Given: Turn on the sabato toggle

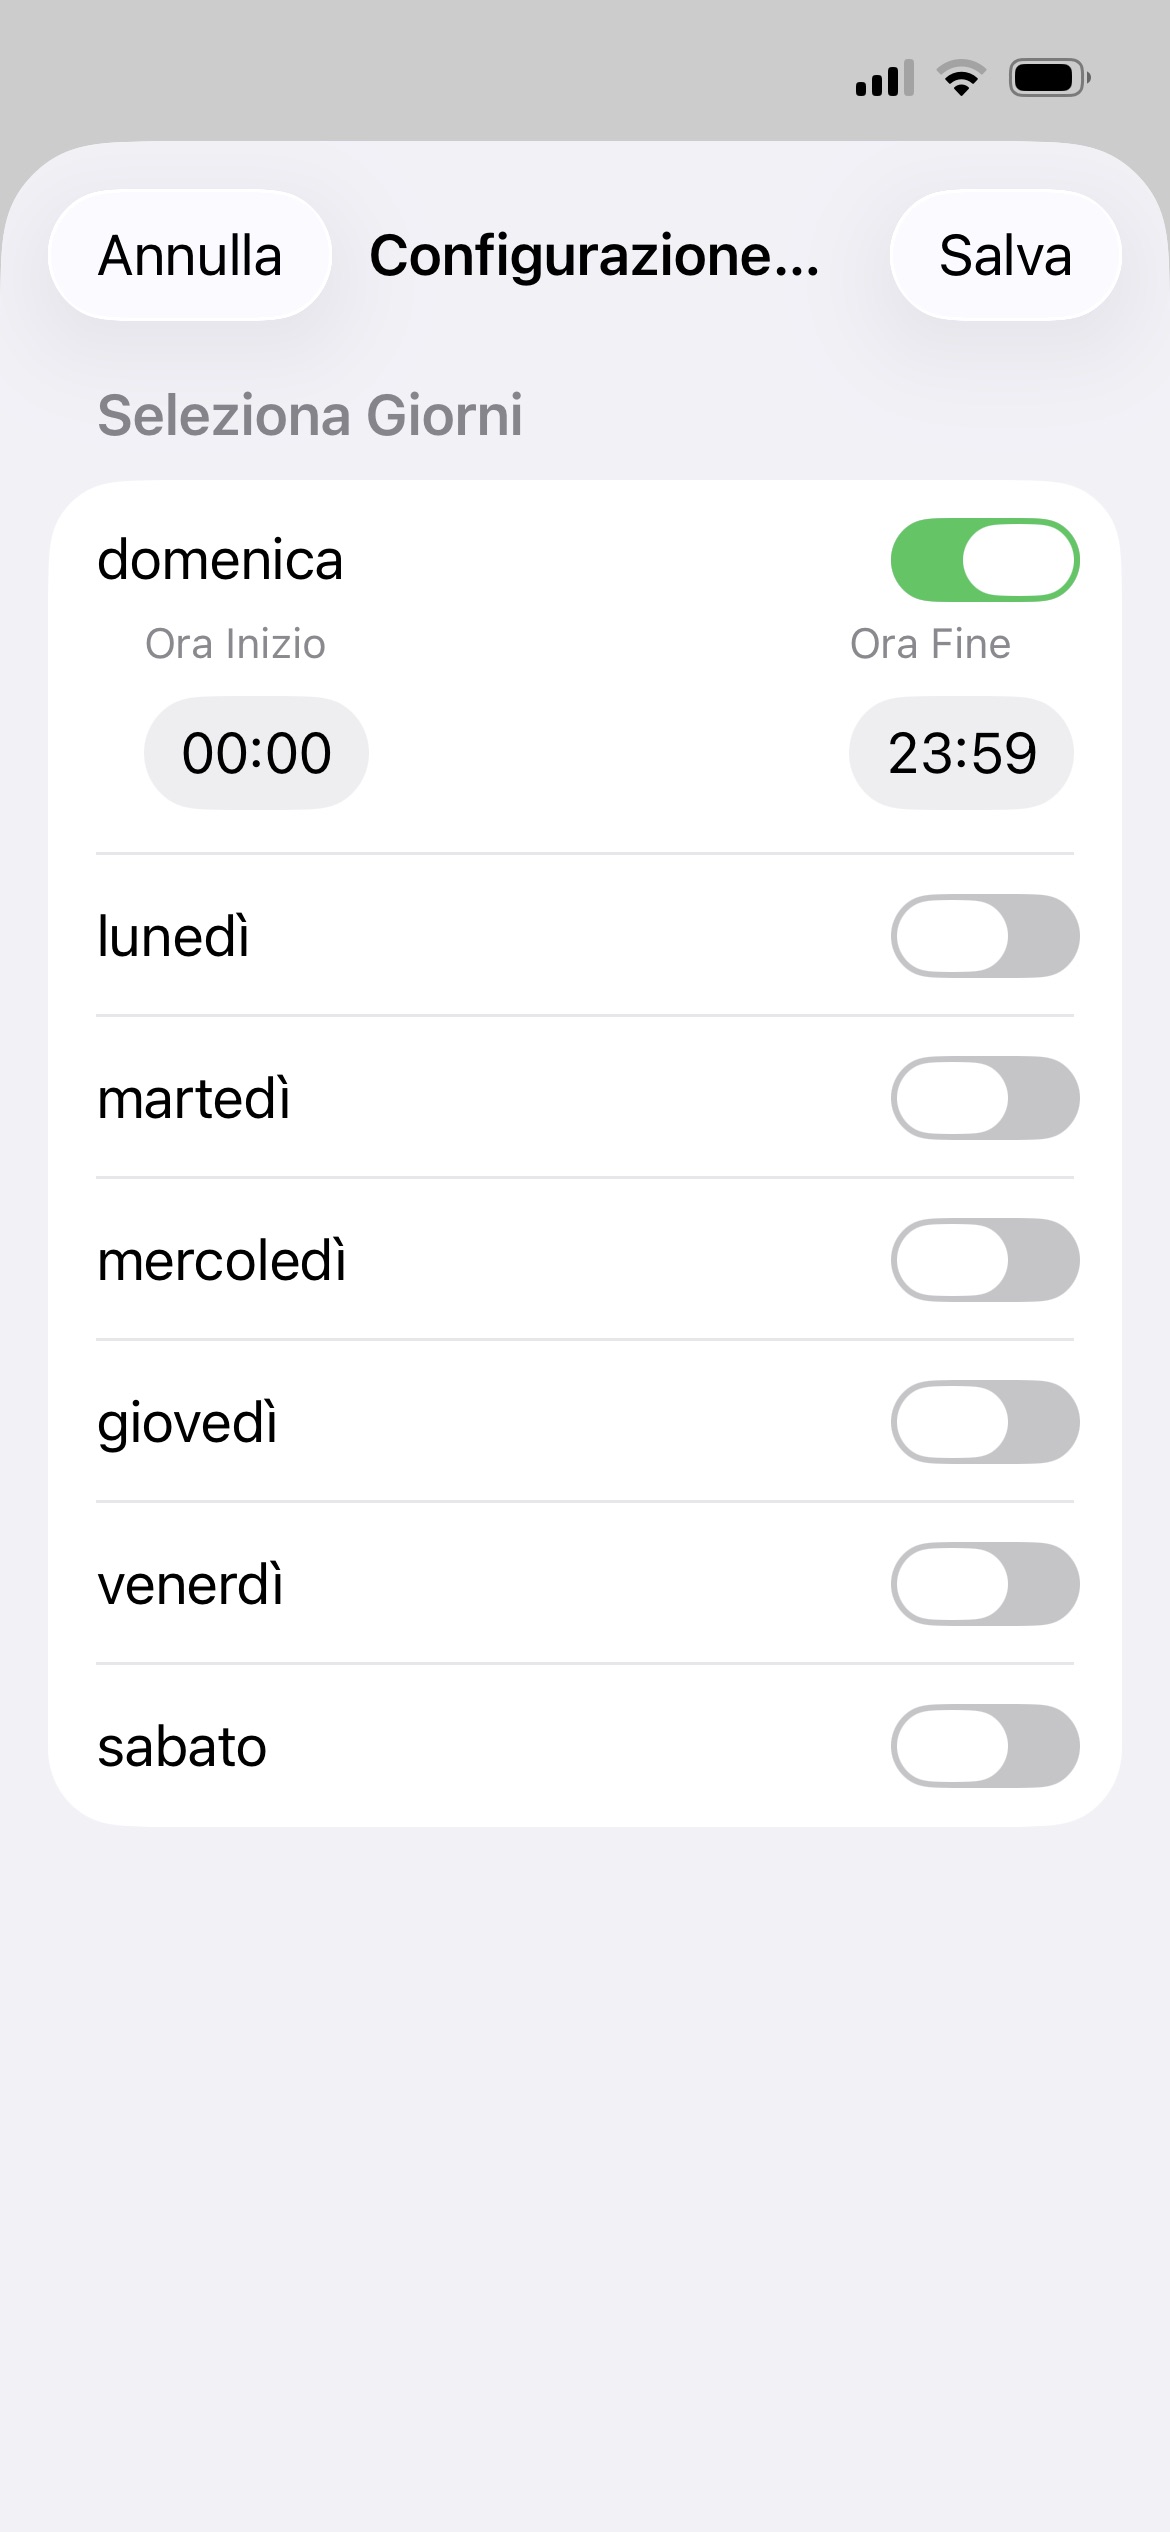Looking at the screenshot, I should [x=984, y=1746].
